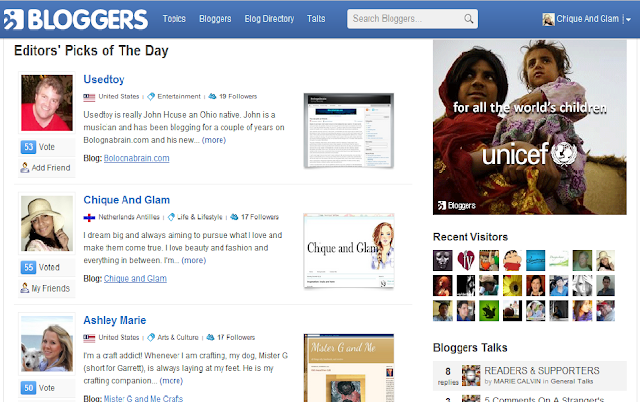Click the Chique And Glam profile photo
This screenshot has height=402, width=640.
tap(47, 223)
